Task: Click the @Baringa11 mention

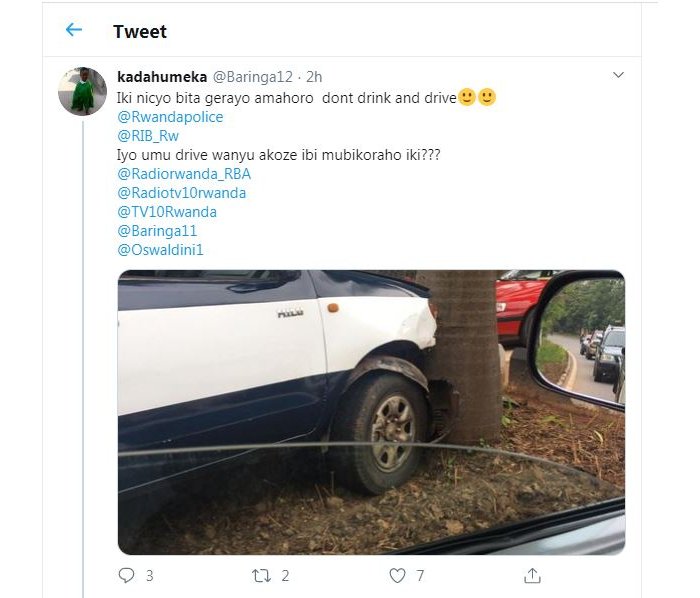Action: 157,231
